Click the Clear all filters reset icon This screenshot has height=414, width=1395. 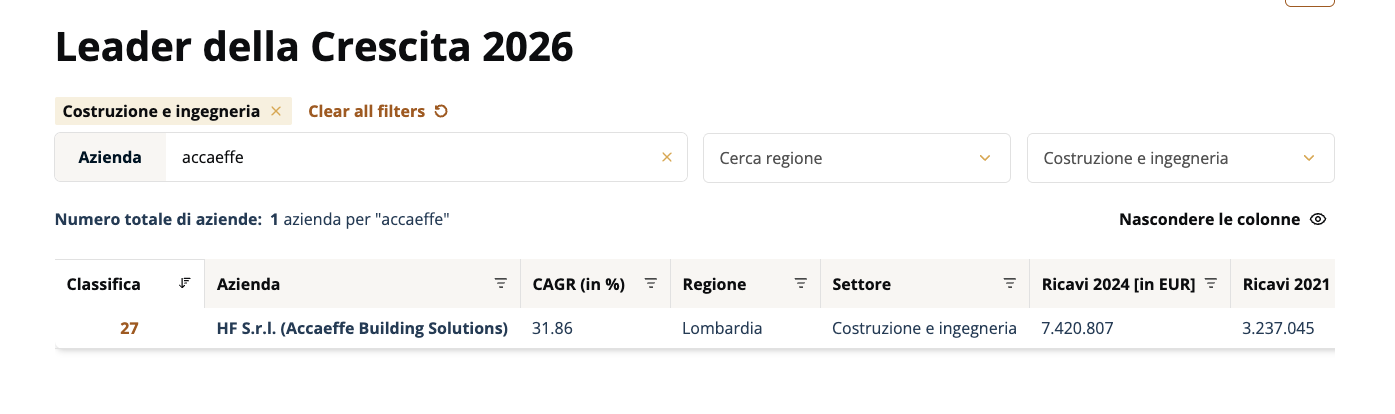click(441, 111)
